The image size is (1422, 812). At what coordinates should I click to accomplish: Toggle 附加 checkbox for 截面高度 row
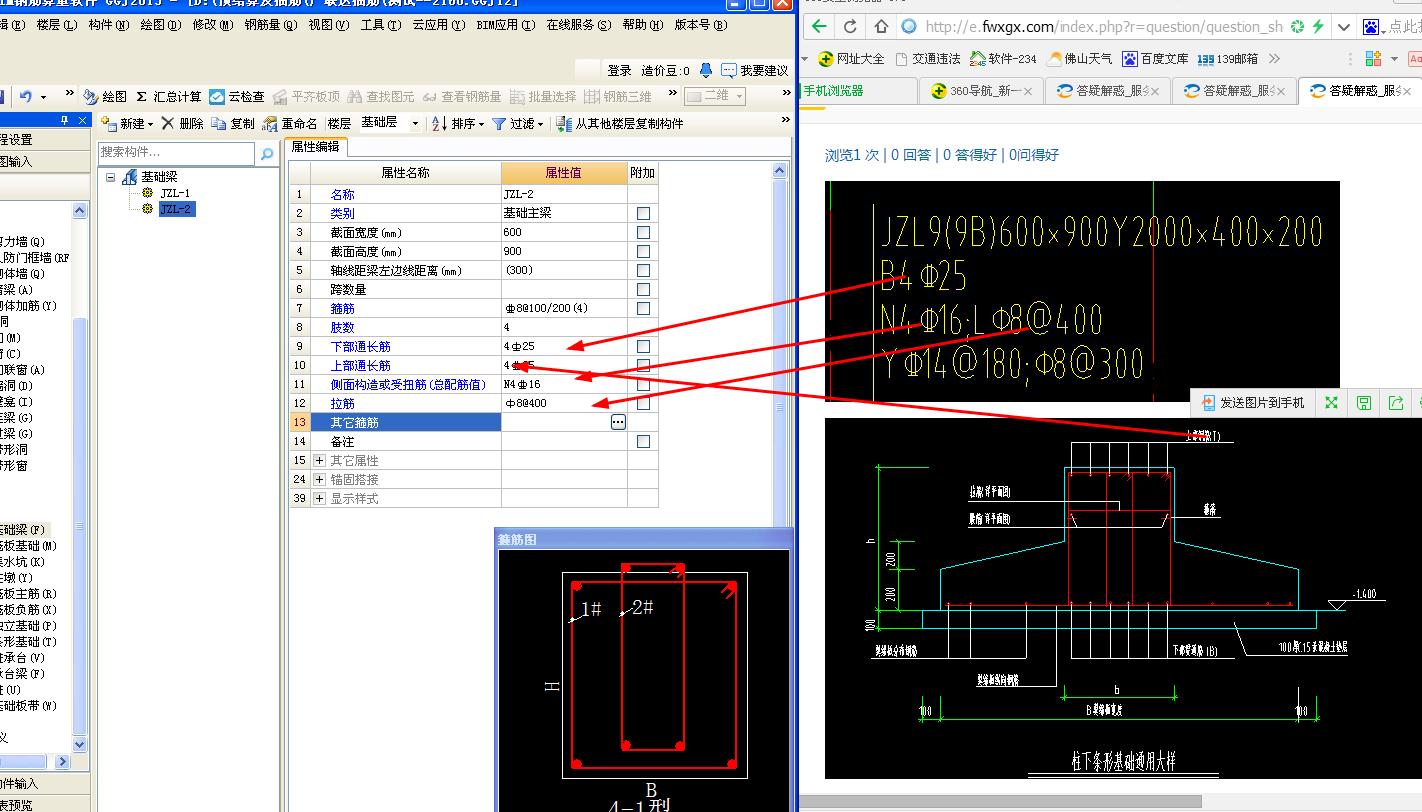pos(643,251)
